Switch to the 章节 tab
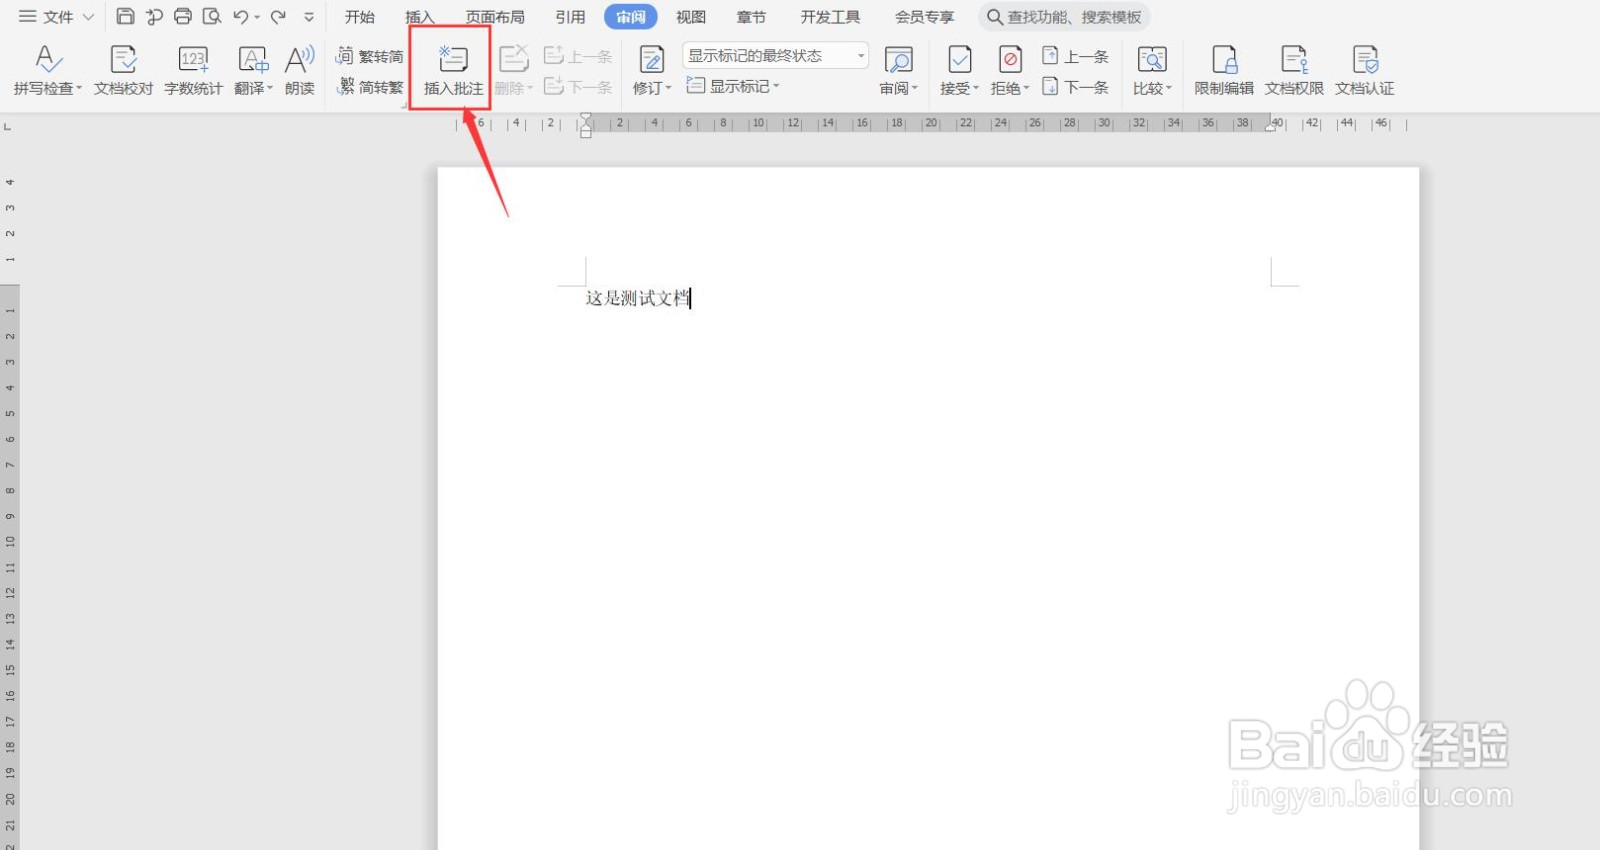The image size is (1600, 850). coord(751,17)
